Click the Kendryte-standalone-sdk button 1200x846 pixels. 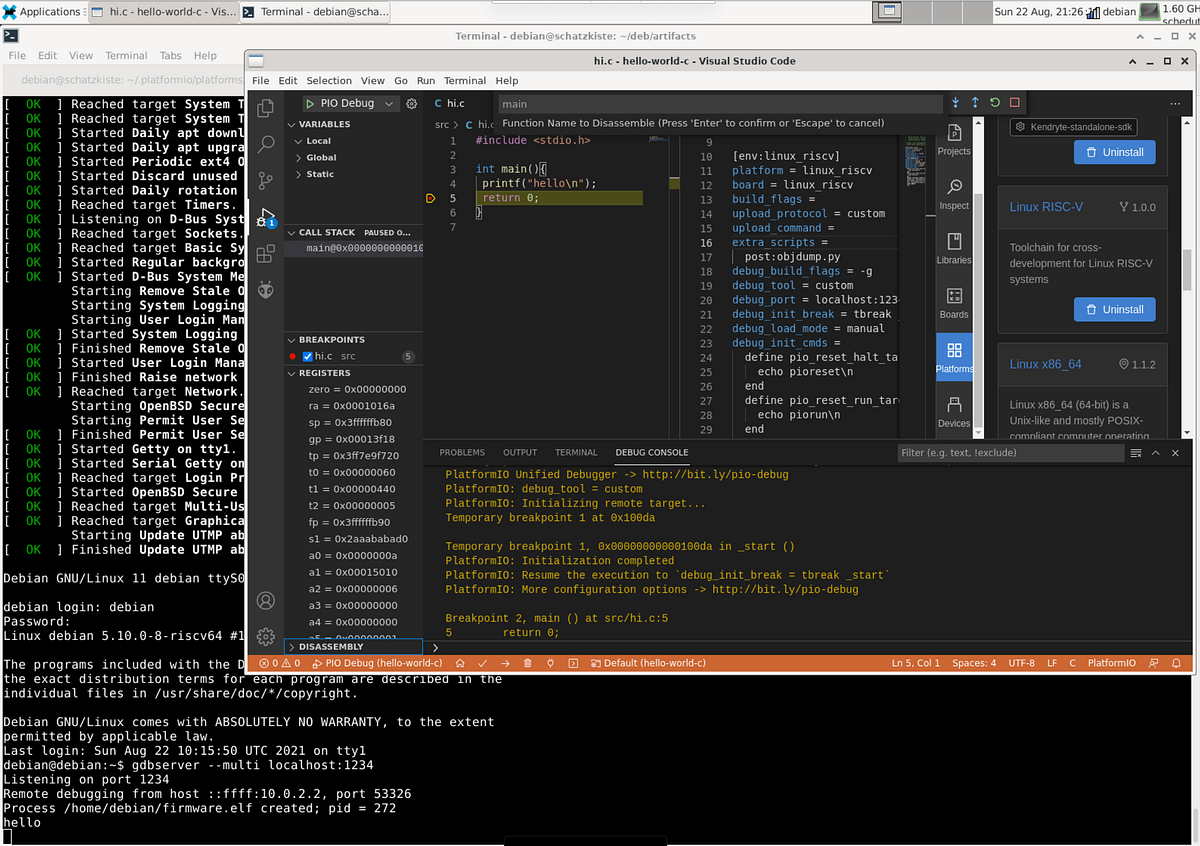[x=1073, y=126]
